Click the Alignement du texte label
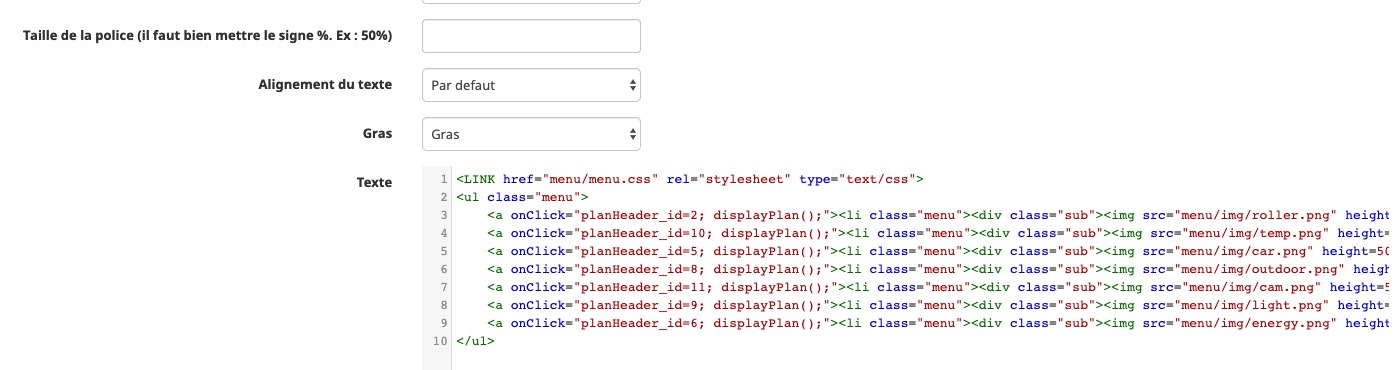Image resolution: width=1398 pixels, height=370 pixels. point(325,84)
